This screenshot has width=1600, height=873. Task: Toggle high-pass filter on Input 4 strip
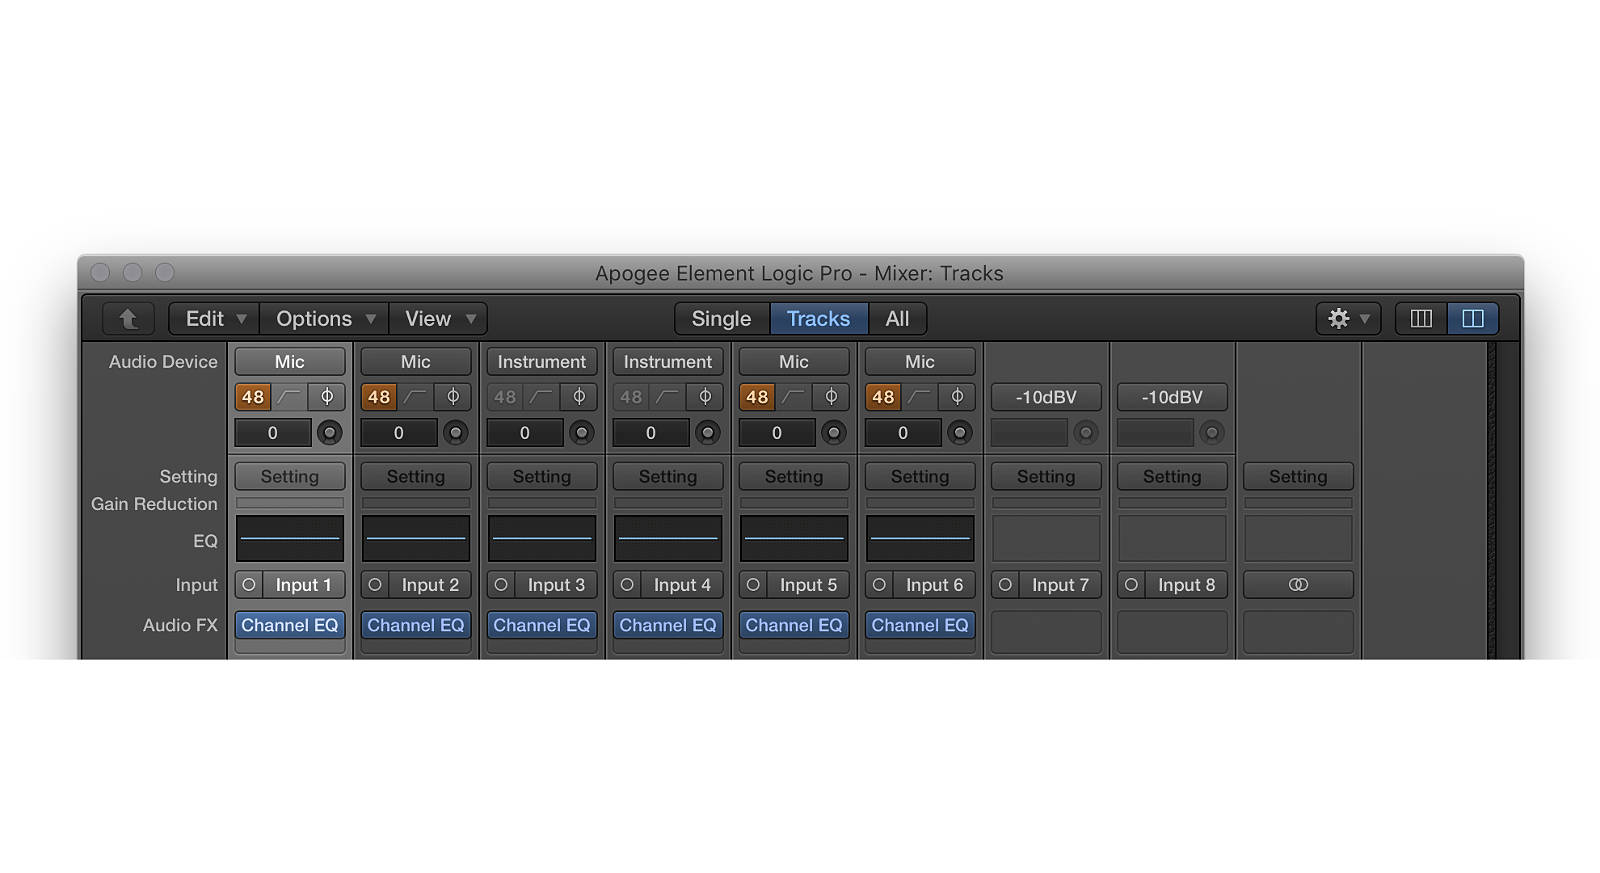(668, 397)
